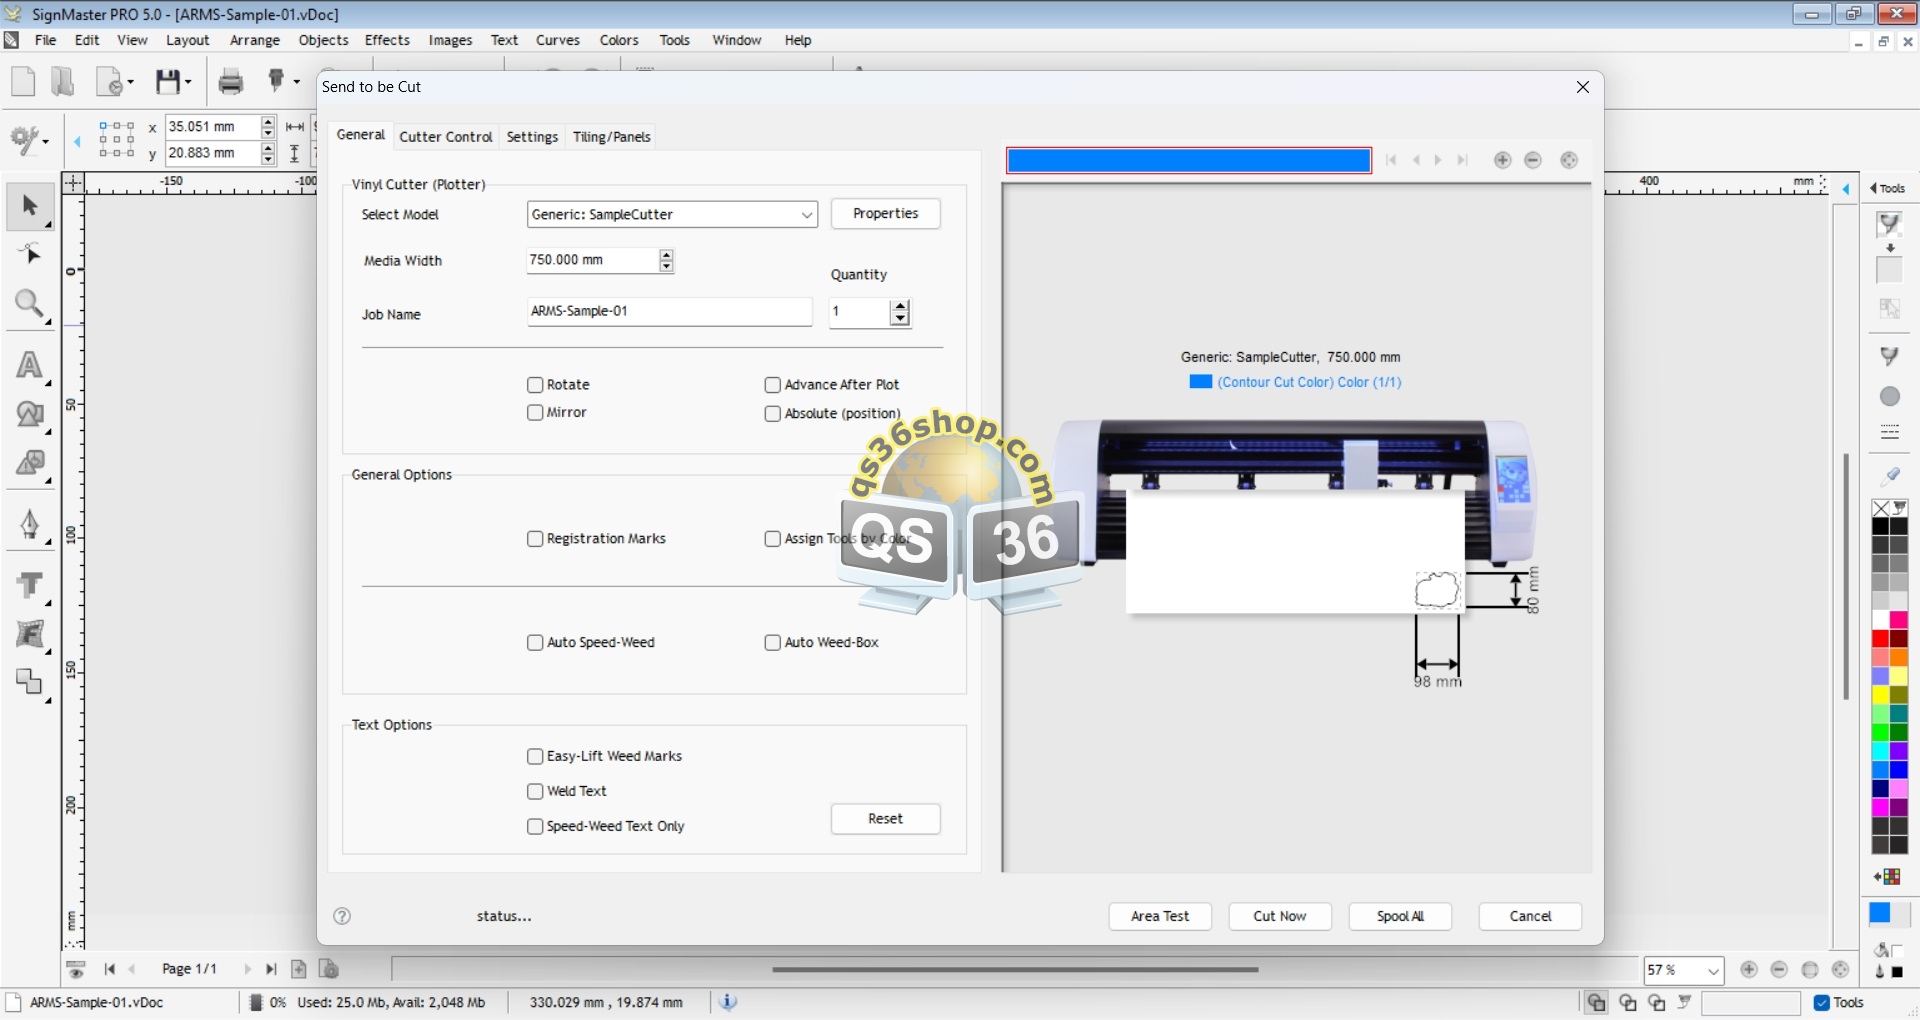Select the arrow selection tool
The width and height of the screenshot is (1920, 1020).
(x=29, y=206)
